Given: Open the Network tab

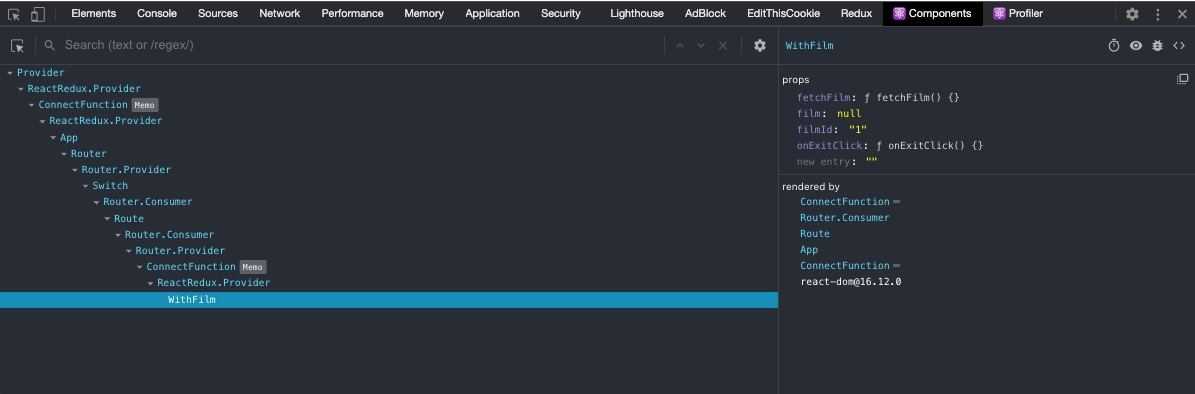Looking at the screenshot, I should [x=280, y=14].
